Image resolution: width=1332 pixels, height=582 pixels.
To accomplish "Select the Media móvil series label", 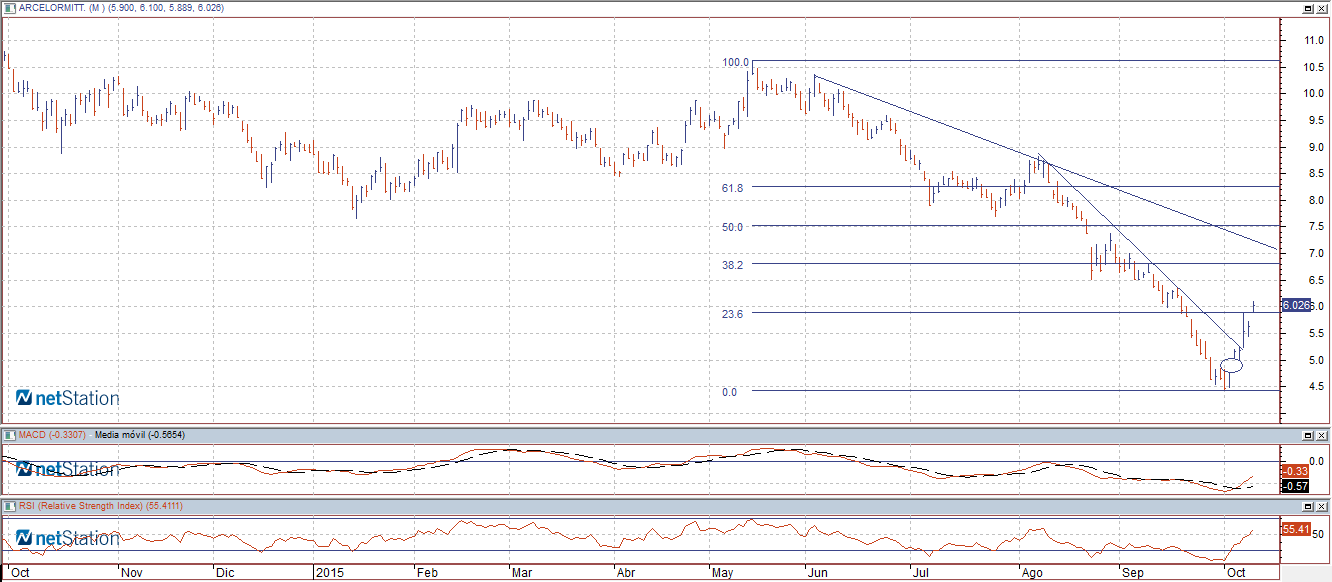I will pos(139,435).
